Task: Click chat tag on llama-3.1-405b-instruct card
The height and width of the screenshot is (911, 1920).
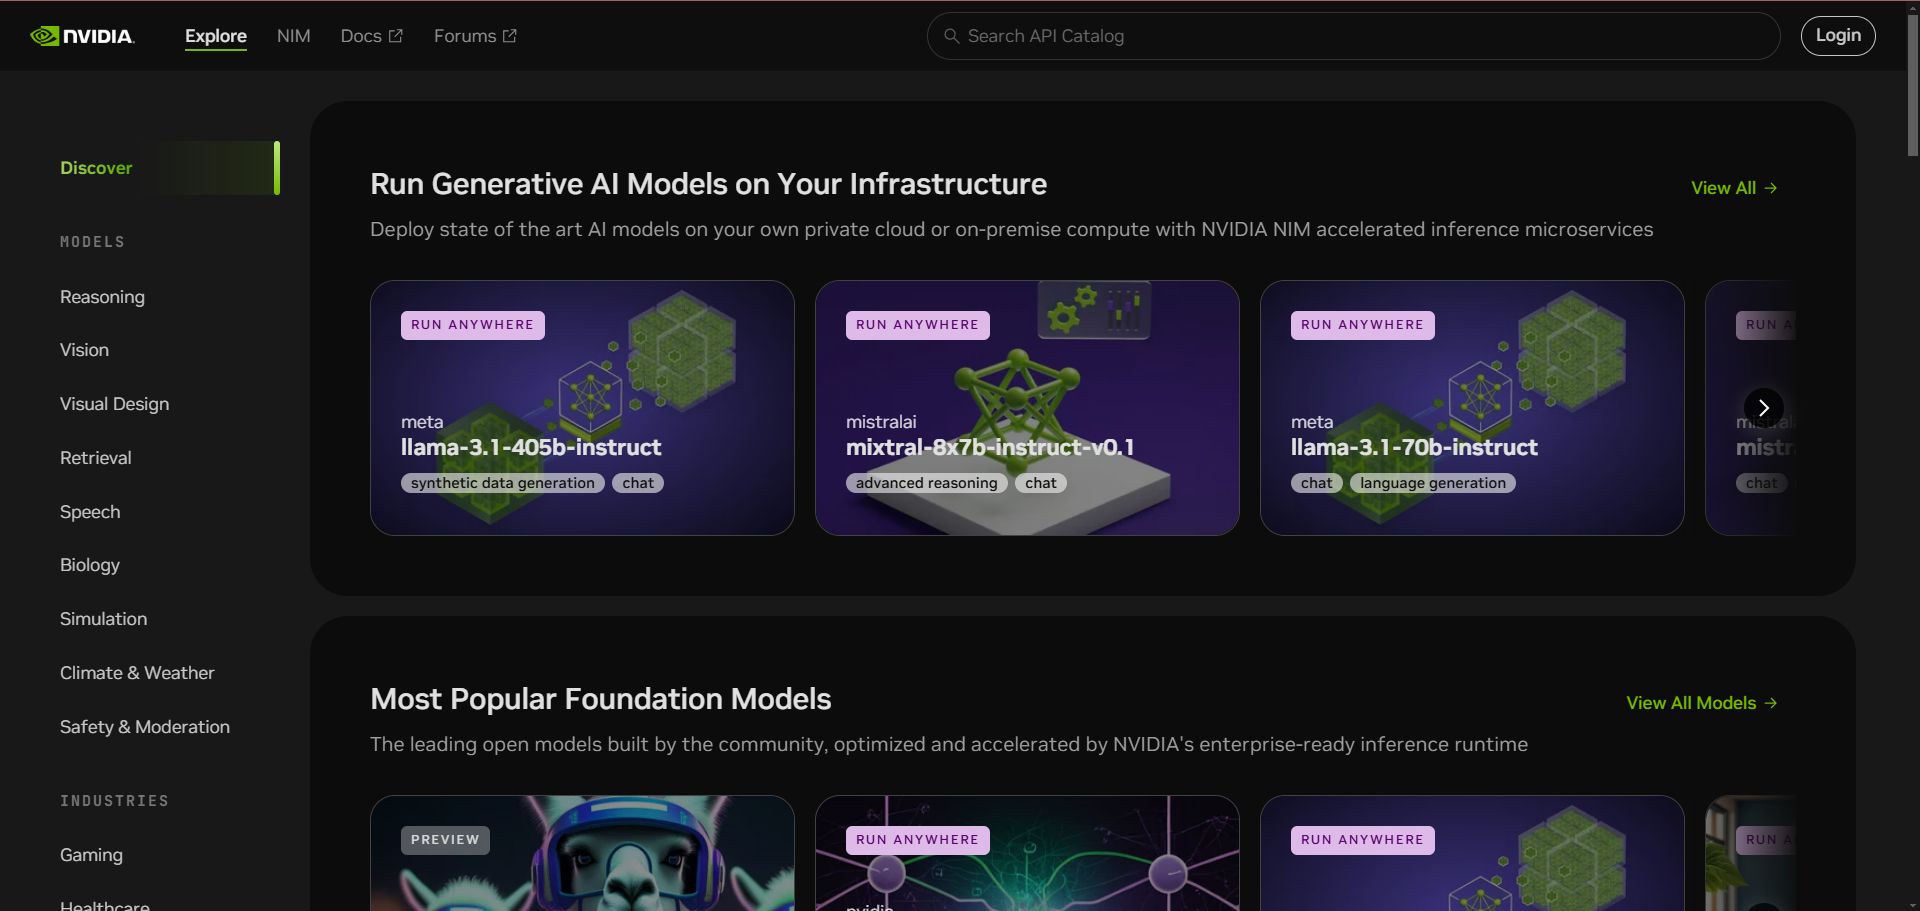Action: pos(638,483)
